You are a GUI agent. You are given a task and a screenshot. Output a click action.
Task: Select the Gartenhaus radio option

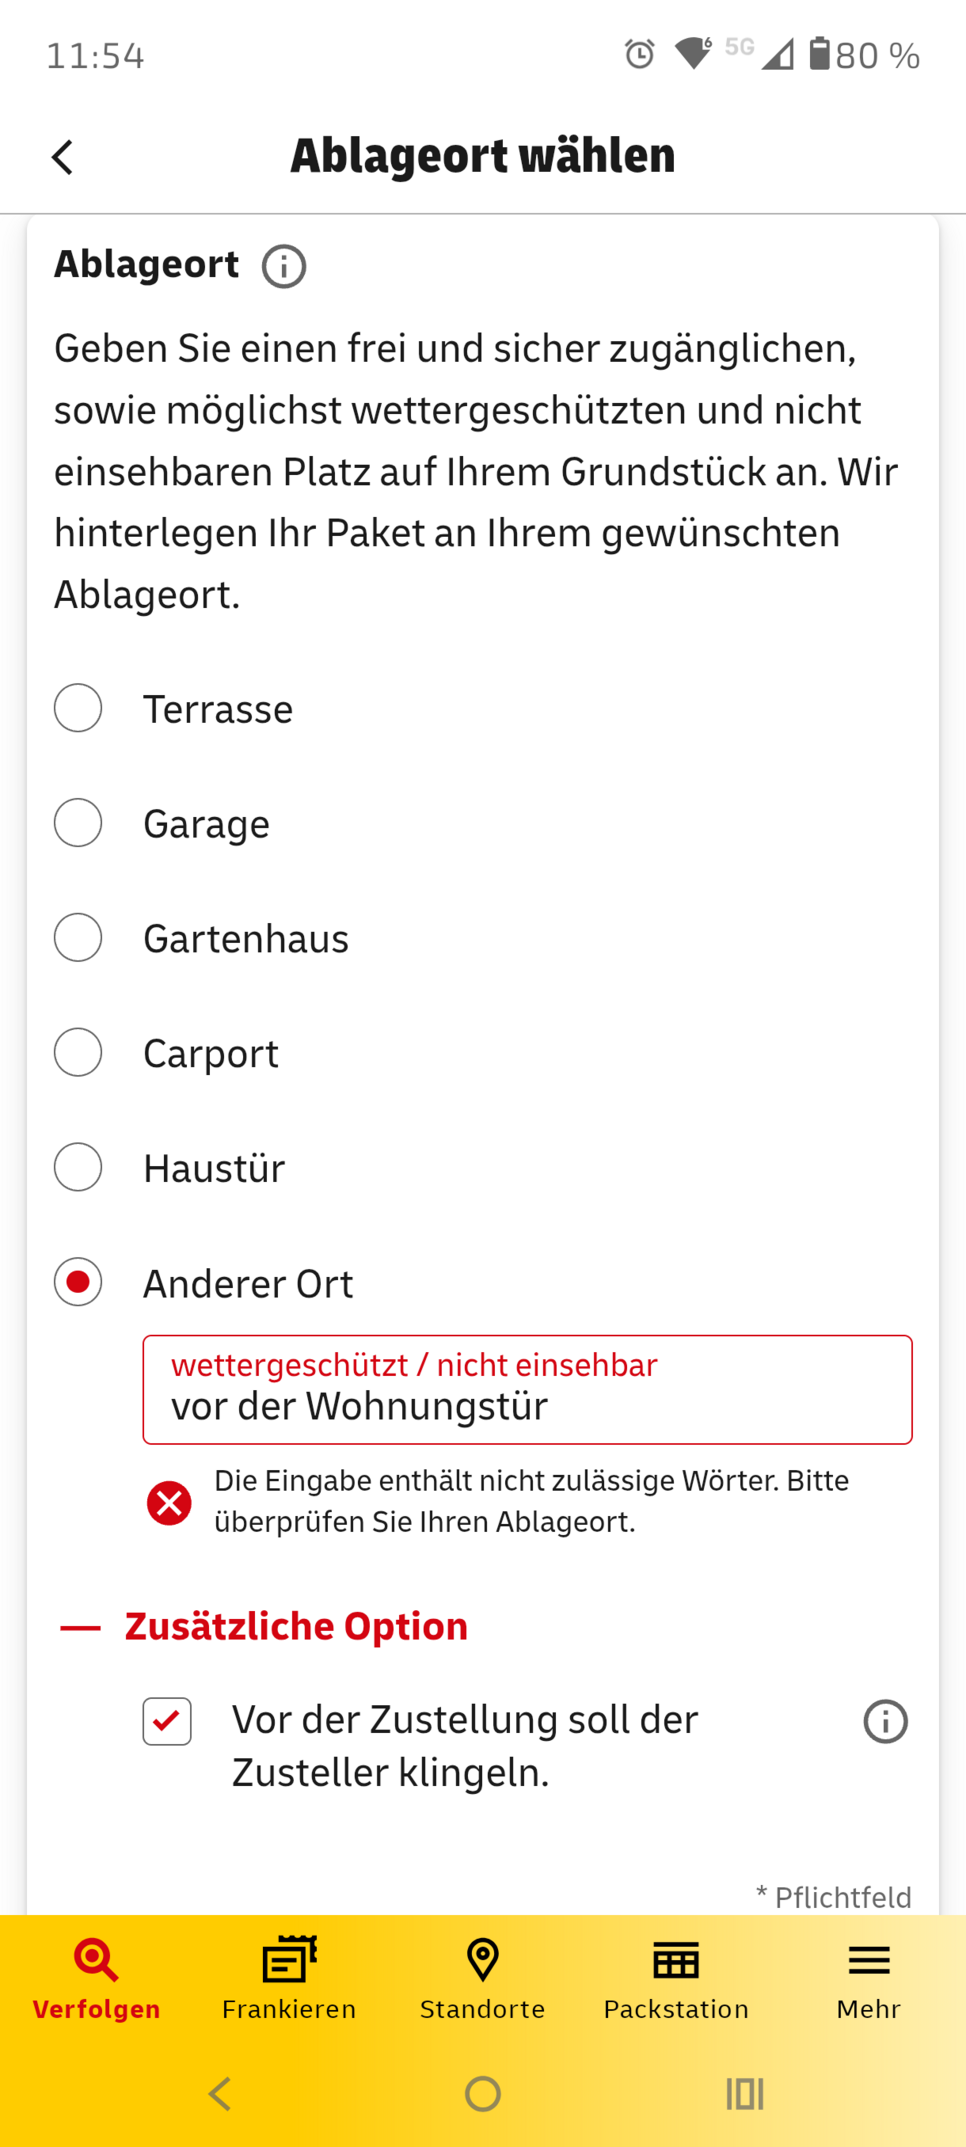click(78, 938)
